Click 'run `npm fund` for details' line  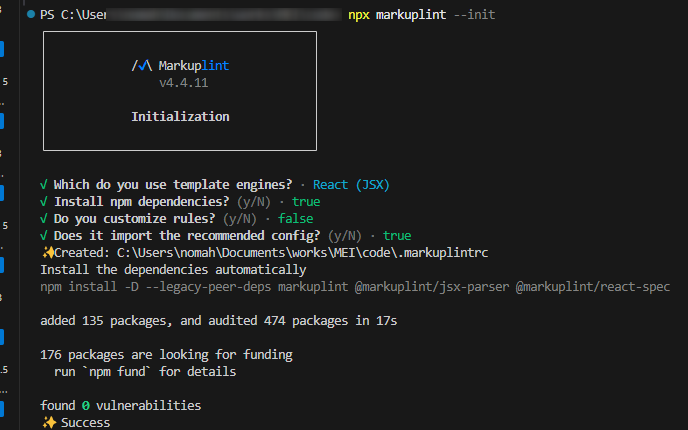tap(145, 372)
